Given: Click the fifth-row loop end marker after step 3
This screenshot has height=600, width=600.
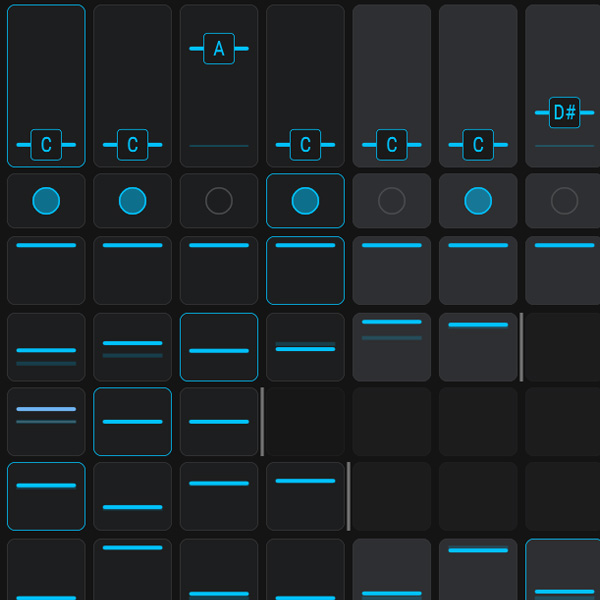Looking at the screenshot, I should tap(262, 421).
